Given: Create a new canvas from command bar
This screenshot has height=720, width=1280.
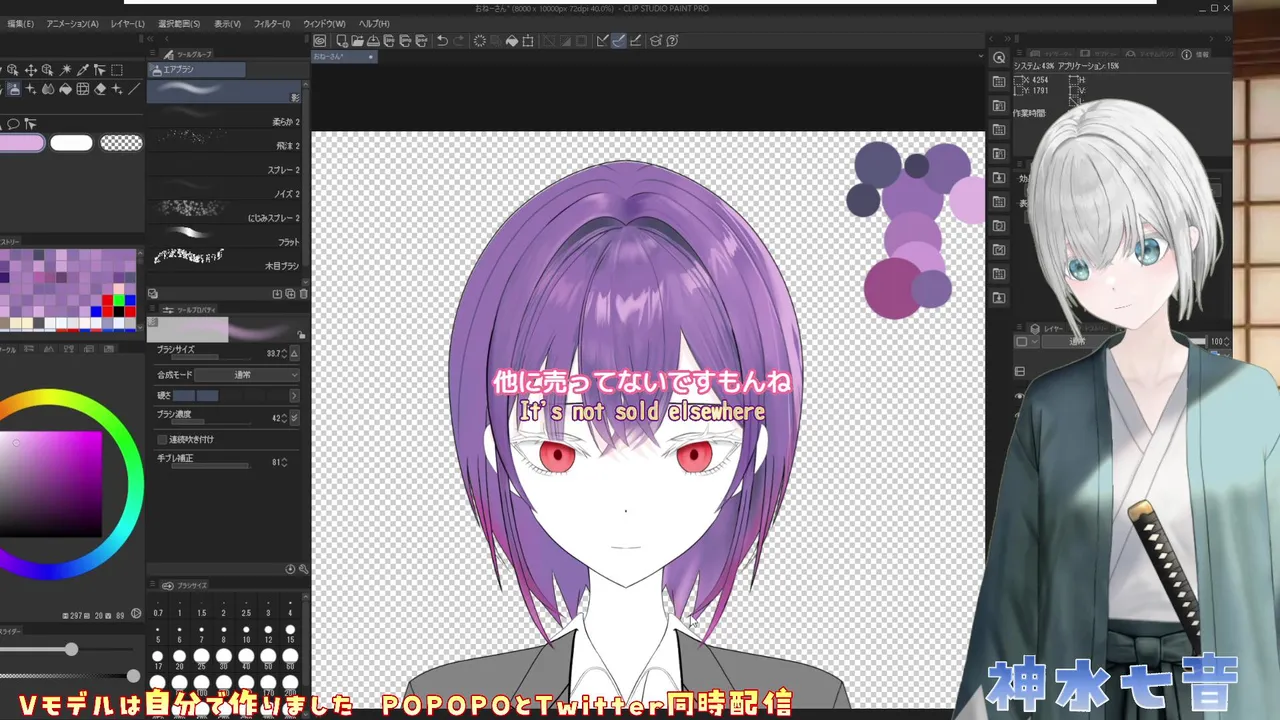Looking at the screenshot, I should point(342,41).
